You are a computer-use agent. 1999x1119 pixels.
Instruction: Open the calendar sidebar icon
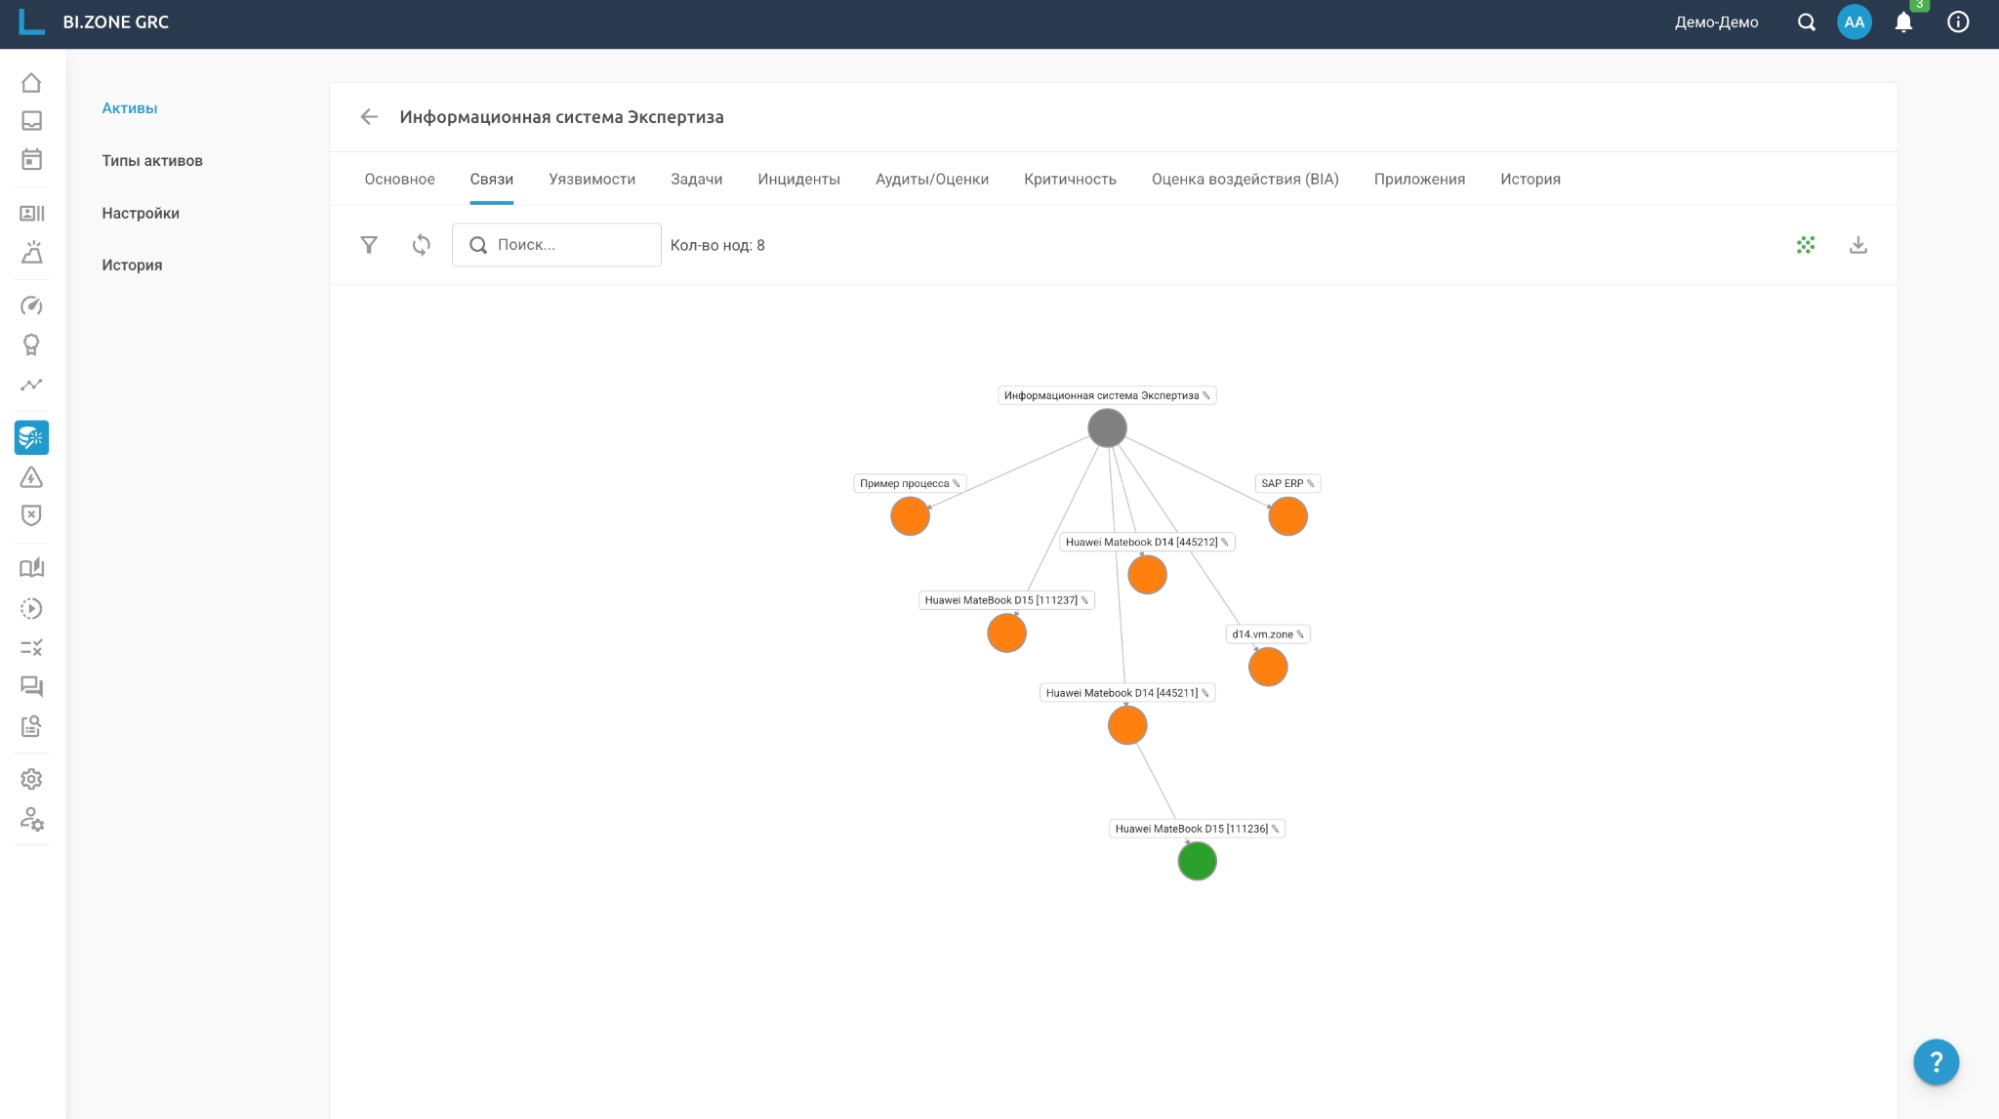pyautogui.click(x=32, y=160)
